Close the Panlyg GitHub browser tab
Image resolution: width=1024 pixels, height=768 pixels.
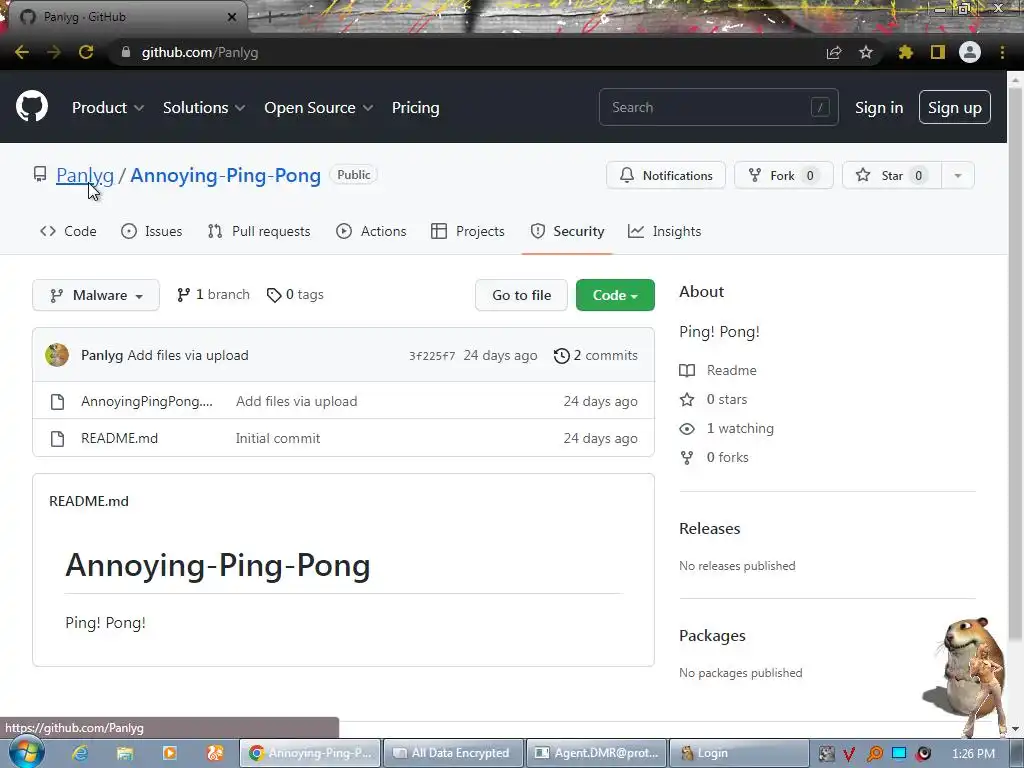(232, 17)
